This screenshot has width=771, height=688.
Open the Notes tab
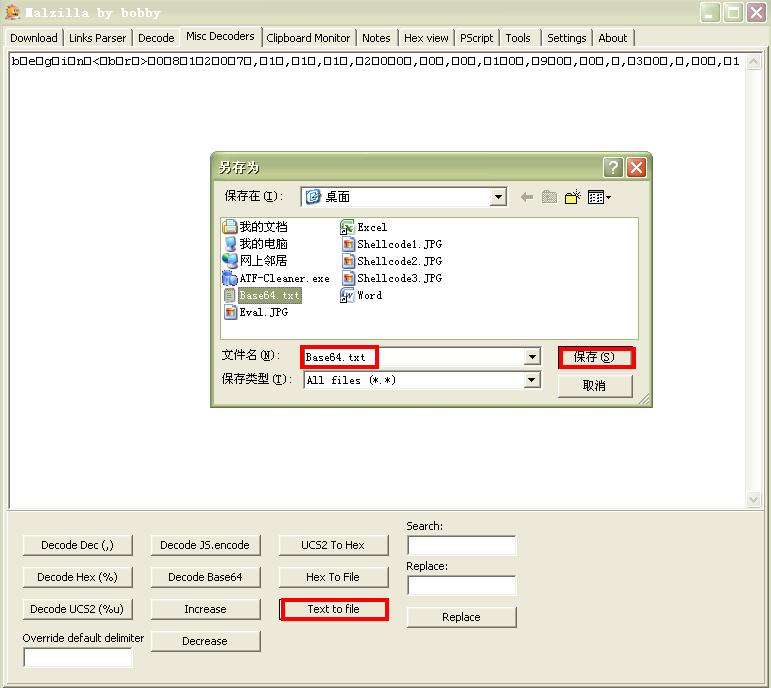376,38
